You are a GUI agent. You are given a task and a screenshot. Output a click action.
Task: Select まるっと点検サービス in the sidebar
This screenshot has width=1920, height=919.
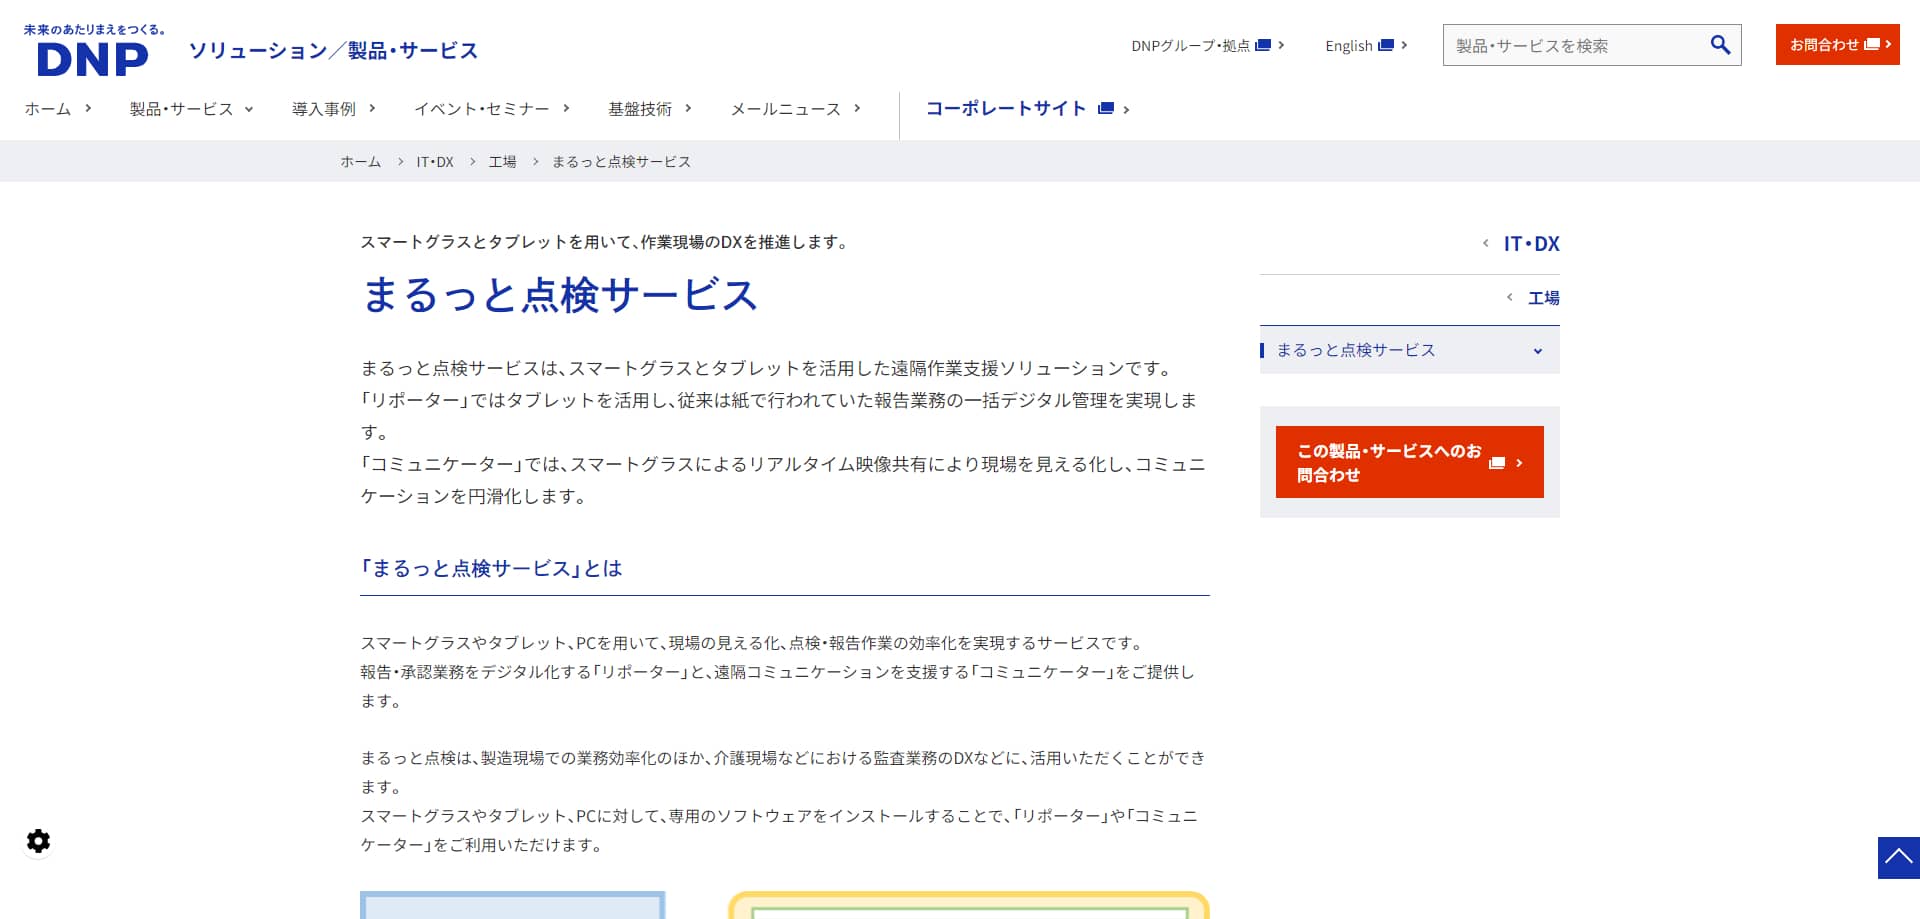point(1356,350)
